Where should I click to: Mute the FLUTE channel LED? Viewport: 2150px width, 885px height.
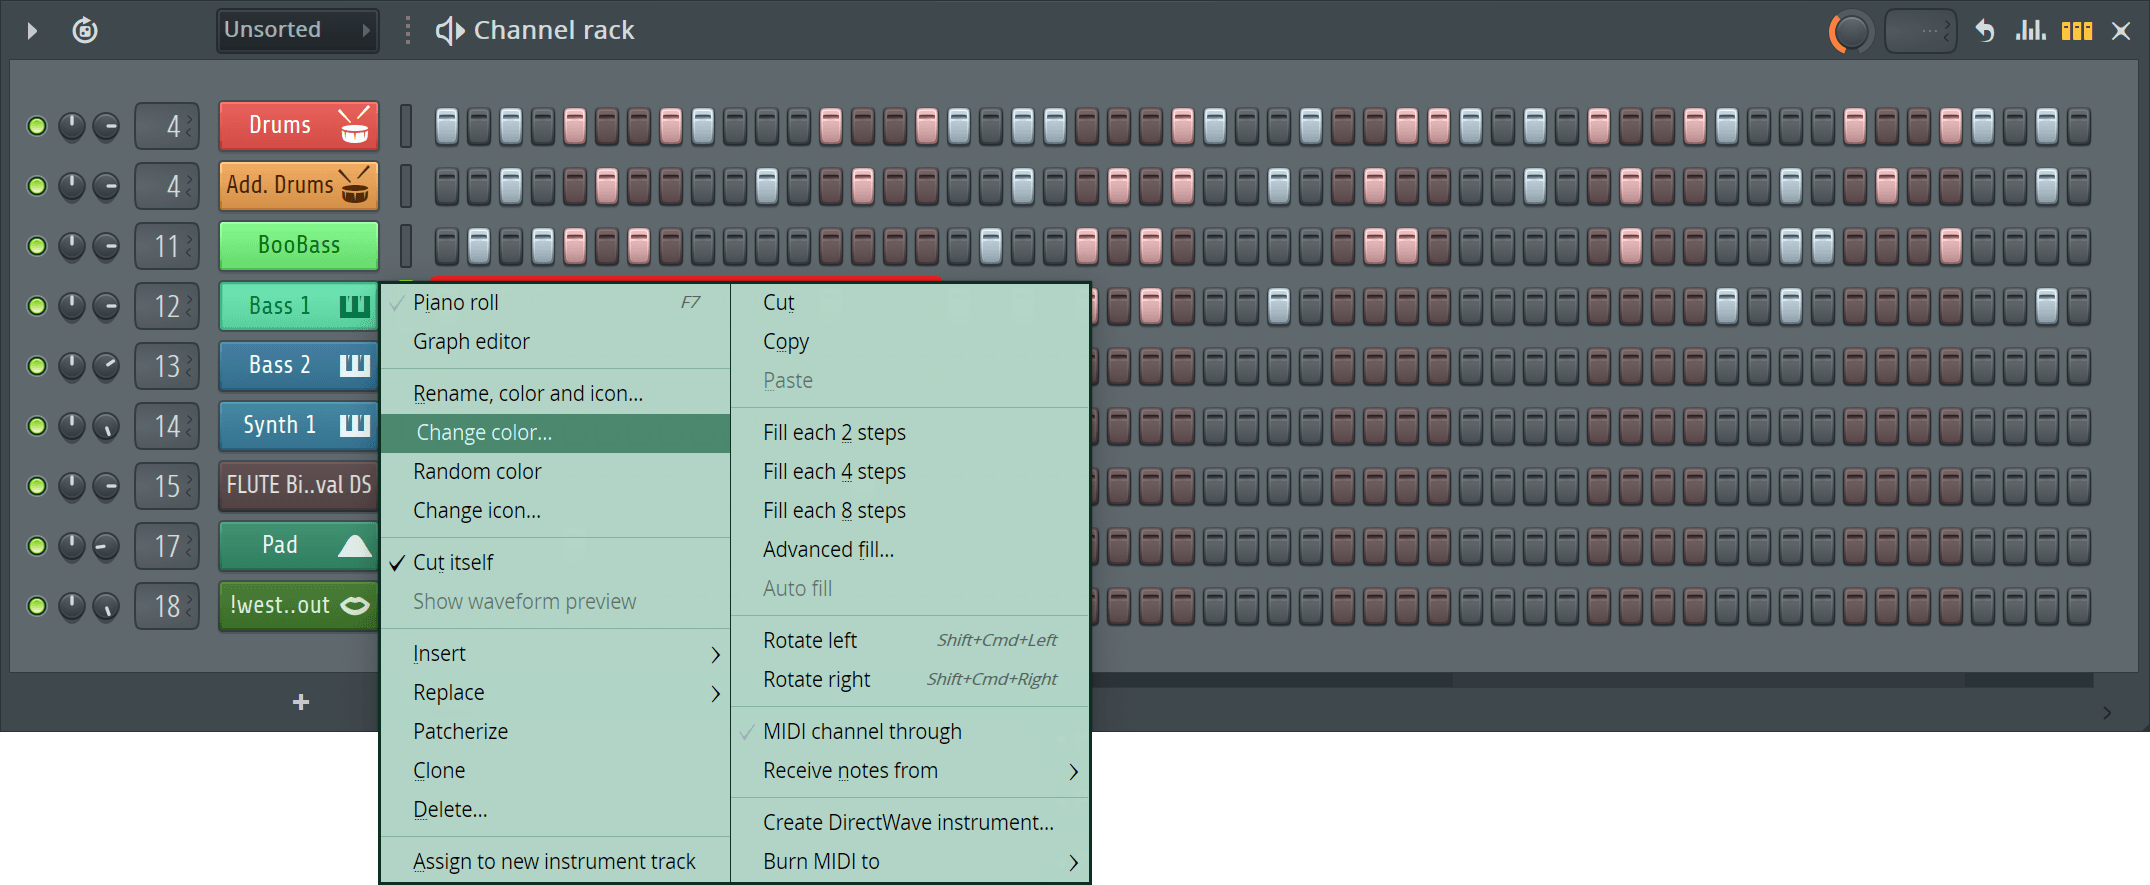coord(37,486)
